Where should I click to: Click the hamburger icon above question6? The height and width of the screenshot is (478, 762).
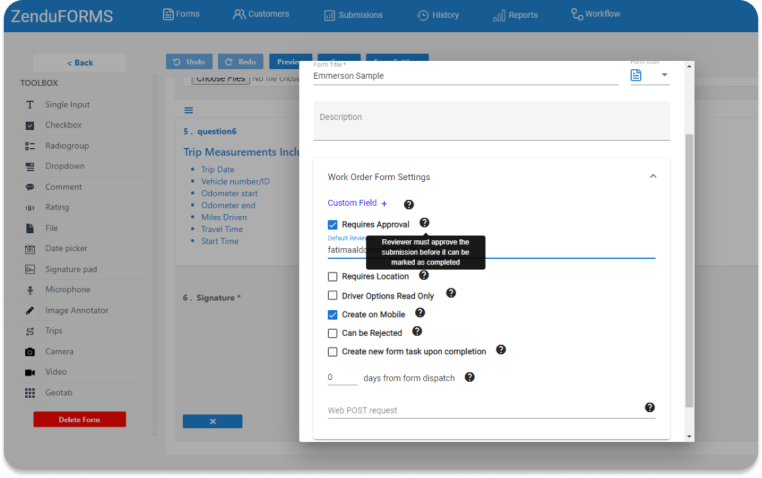tap(189, 110)
